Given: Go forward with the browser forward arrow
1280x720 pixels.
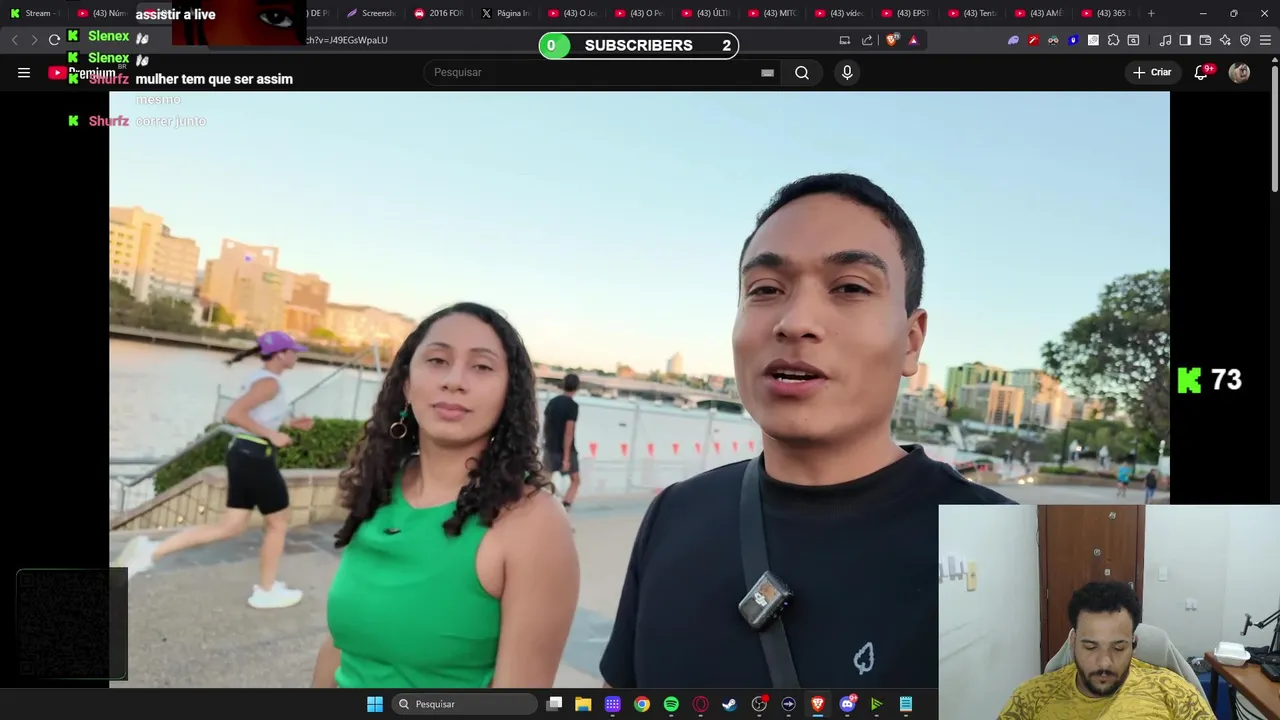Looking at the screenshot, I should pos(34,40).
